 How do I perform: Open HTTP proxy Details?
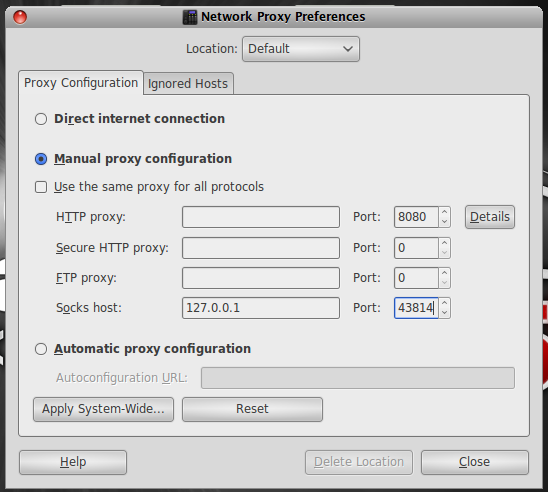click(490, 217)
